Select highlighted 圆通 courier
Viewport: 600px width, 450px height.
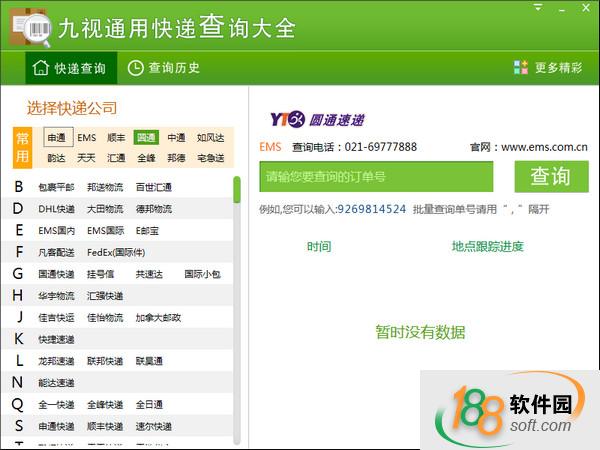pyautogui.click(x=146, y=137)
